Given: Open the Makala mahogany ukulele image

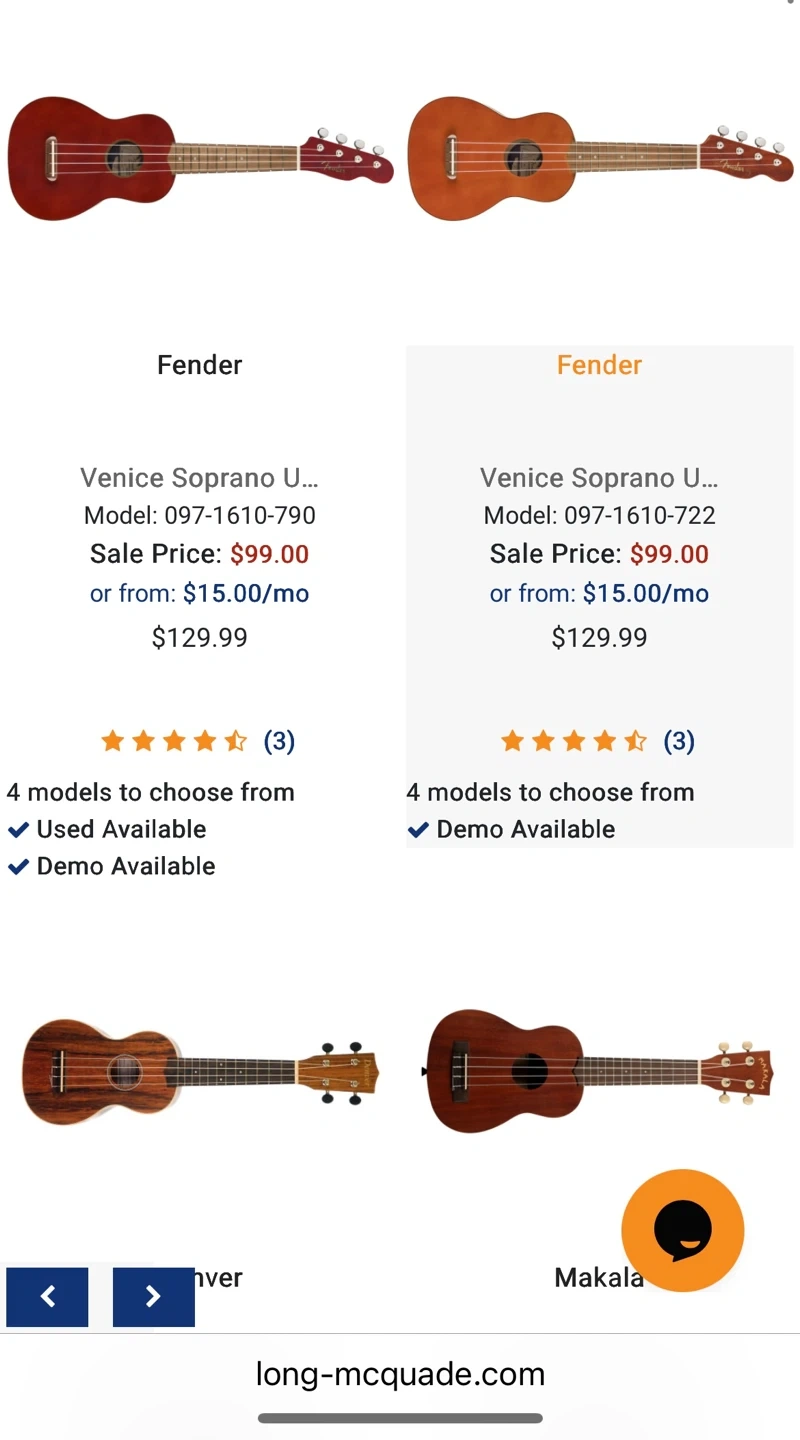Looking at the screenshot, I should pos(600,1071).
